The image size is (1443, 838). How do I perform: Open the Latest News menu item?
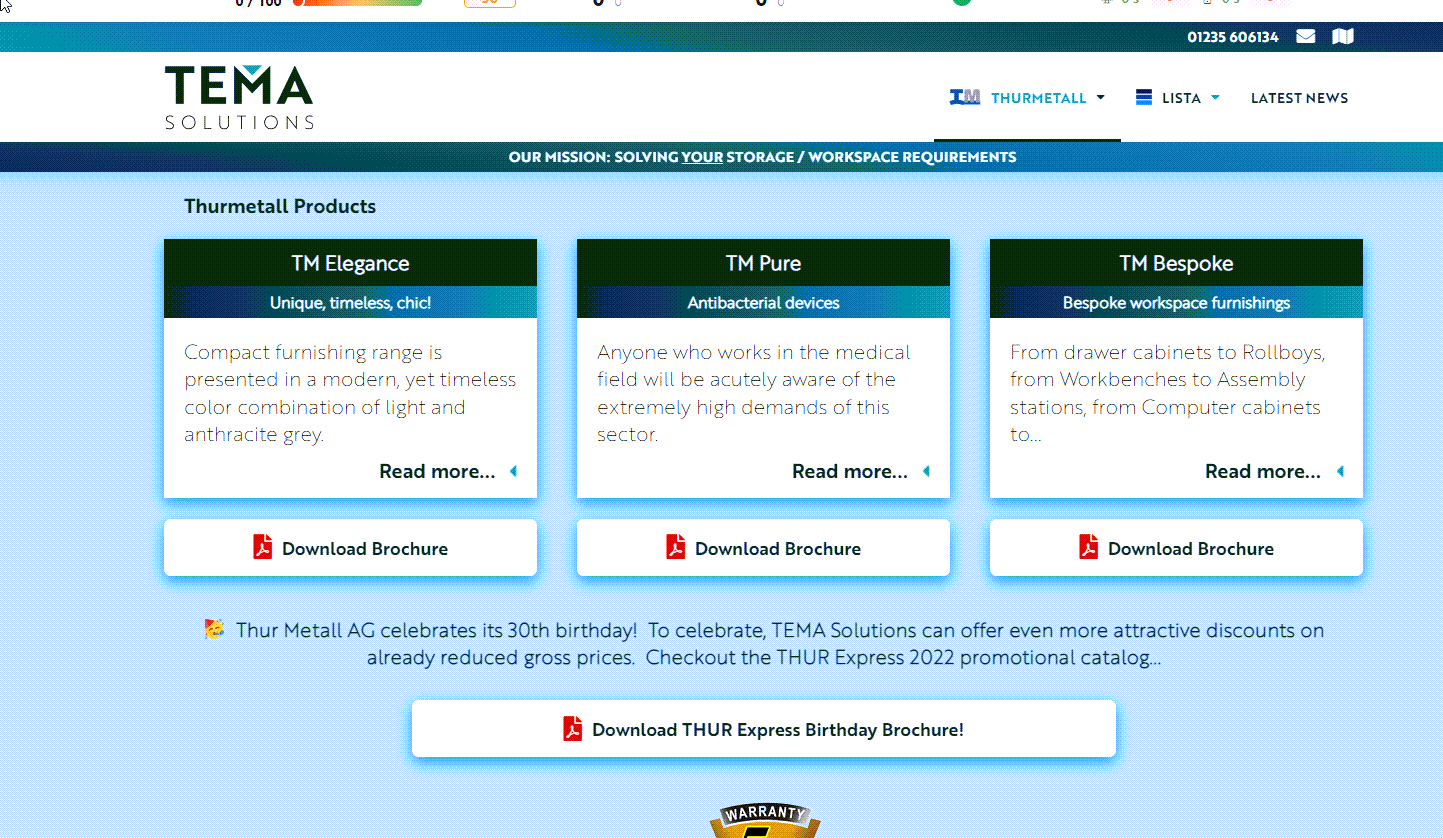coord(1299,98)
